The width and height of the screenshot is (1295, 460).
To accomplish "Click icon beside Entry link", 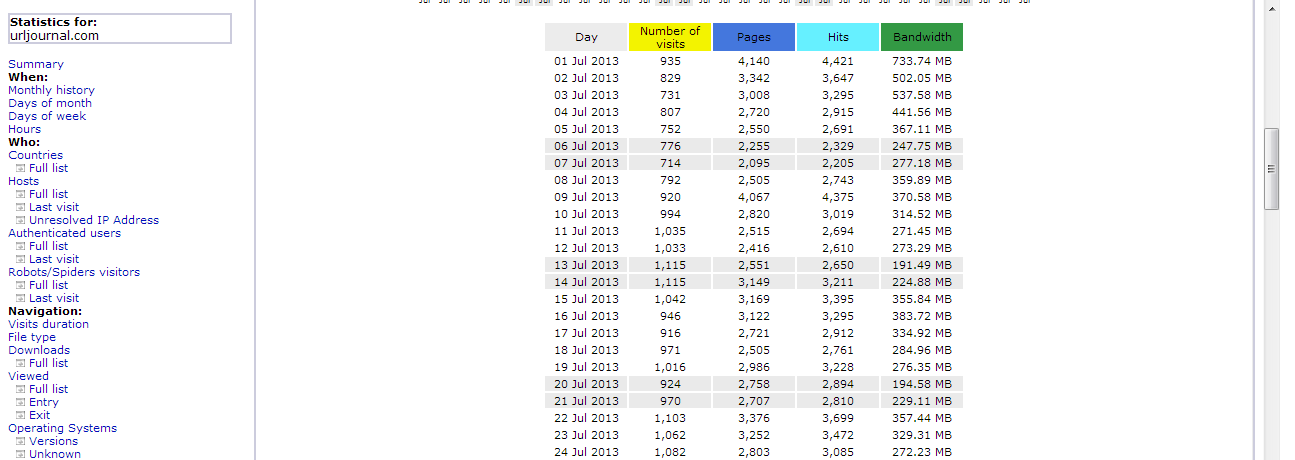I will point(20,402).
